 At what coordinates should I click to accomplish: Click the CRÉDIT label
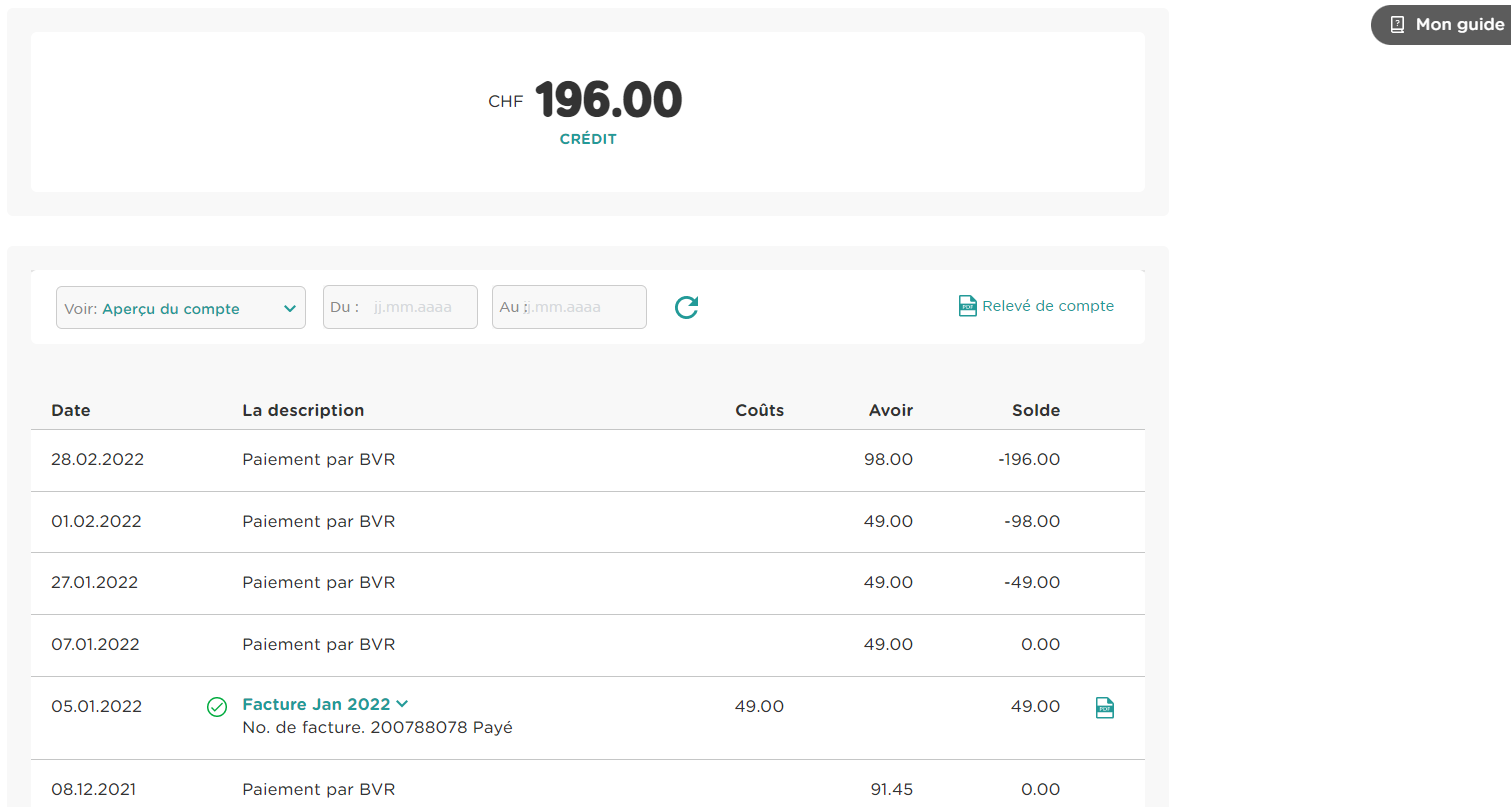click(588, 139)
